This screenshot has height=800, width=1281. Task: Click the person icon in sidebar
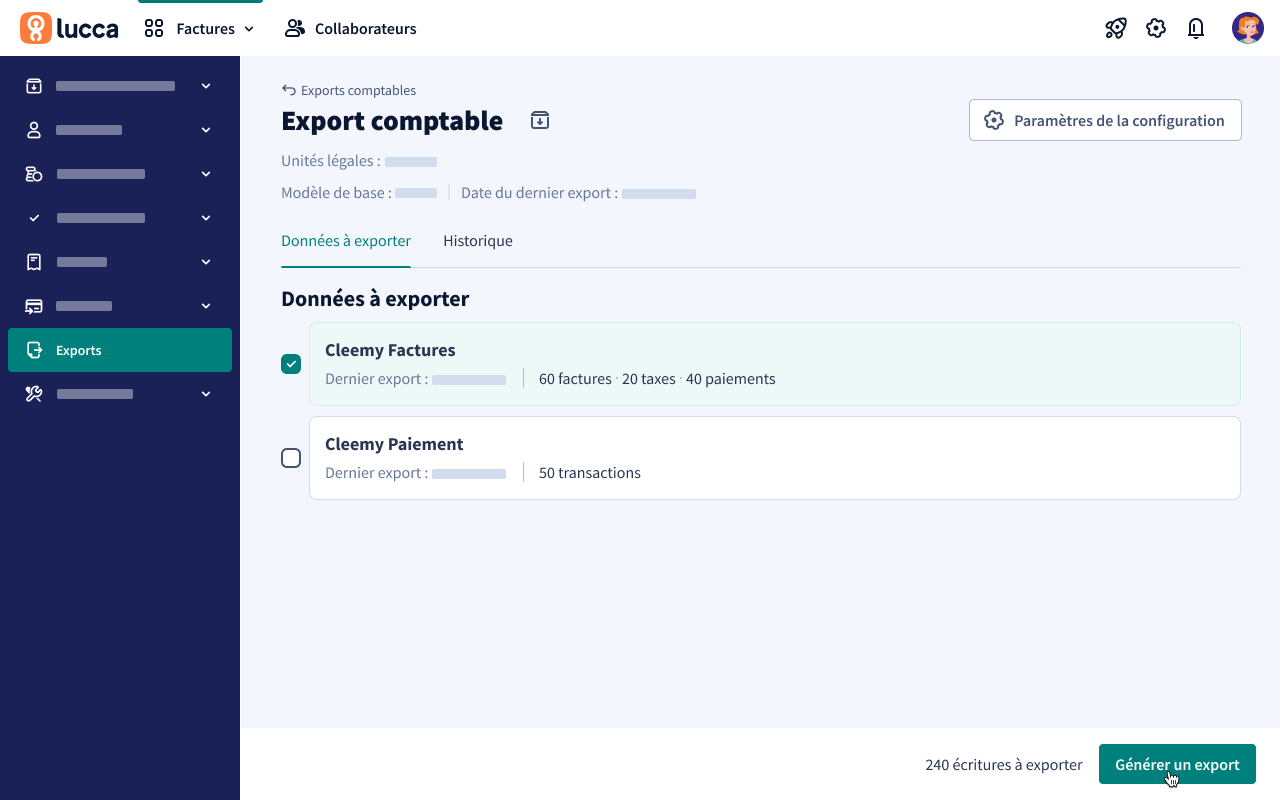(34, 130)
